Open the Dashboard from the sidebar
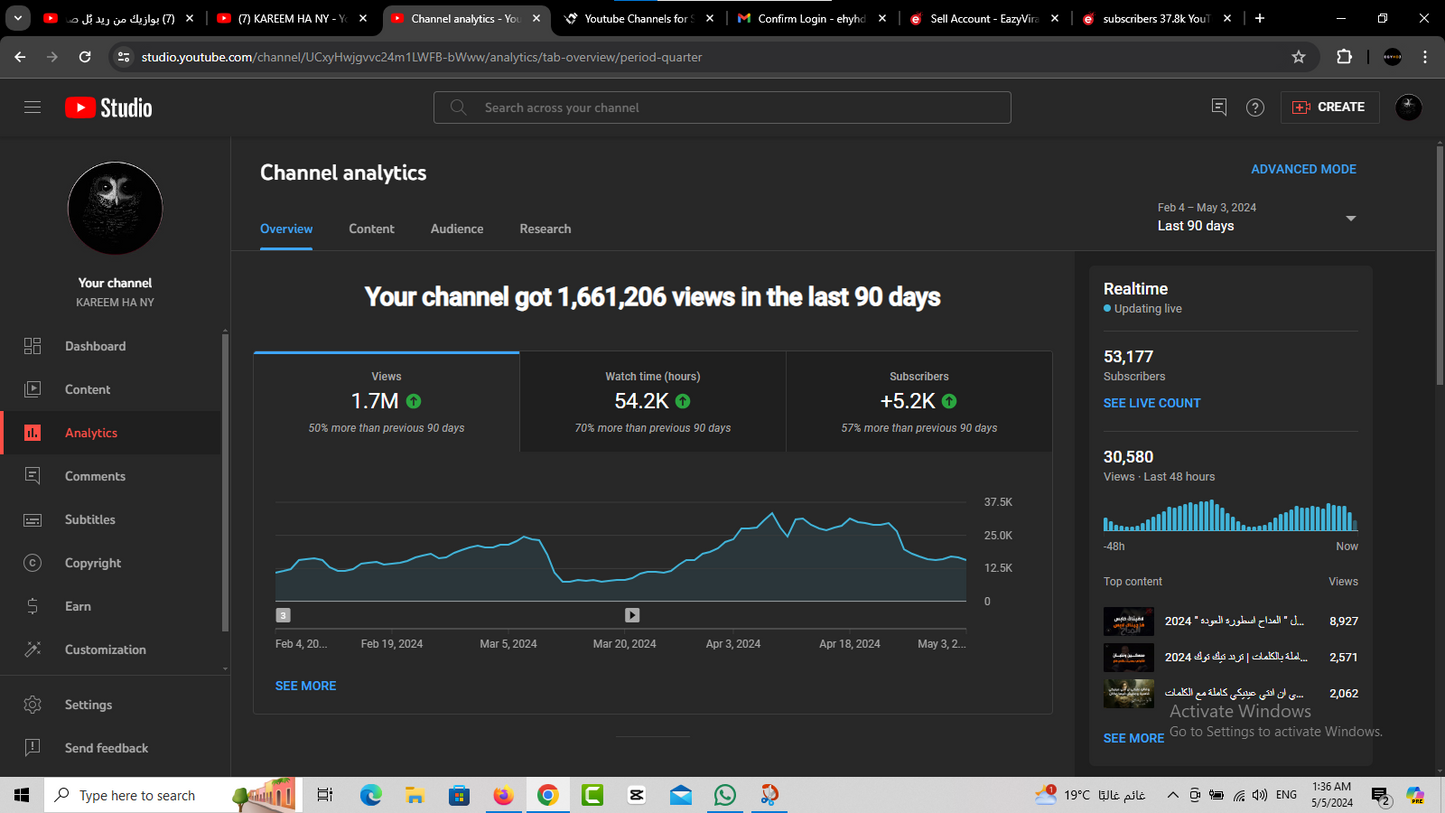1445x813 pixels. 95,346
